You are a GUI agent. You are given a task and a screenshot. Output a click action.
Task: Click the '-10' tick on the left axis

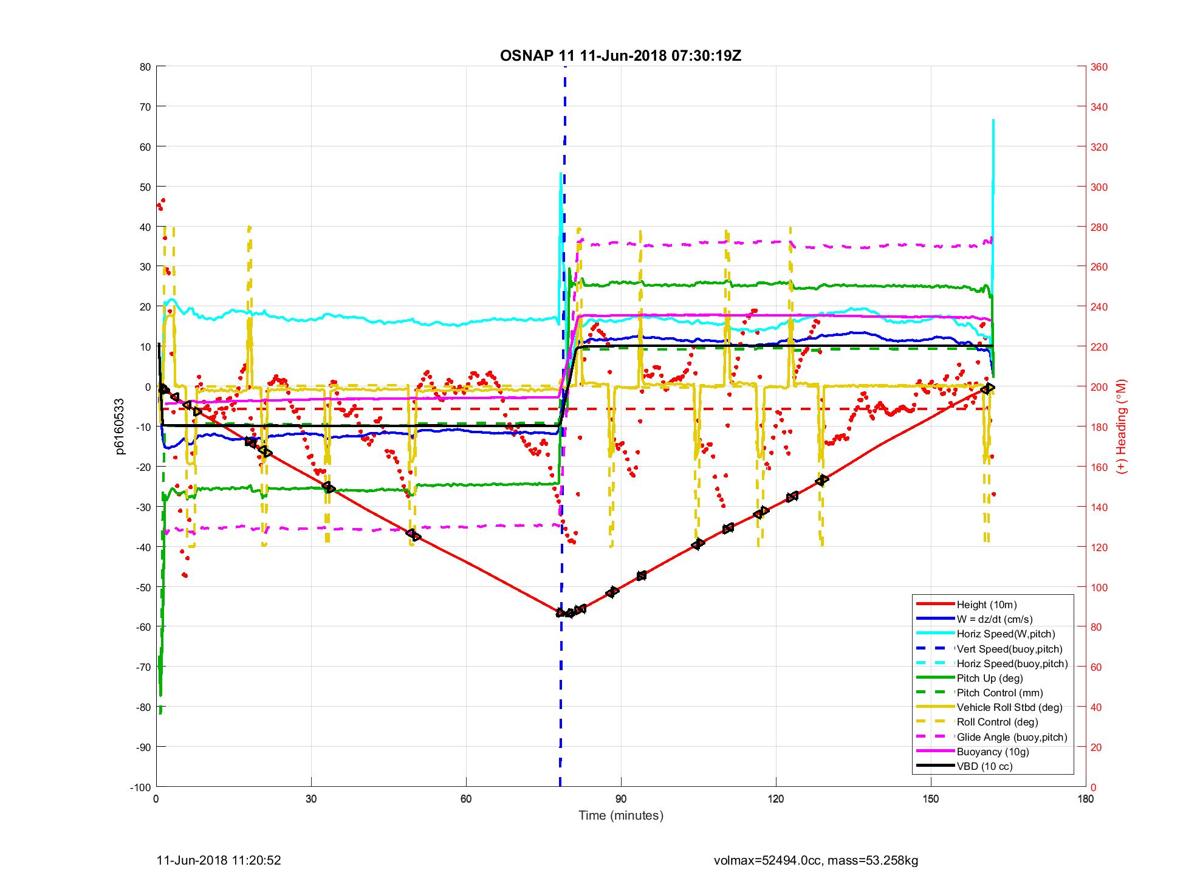point(142,427)
